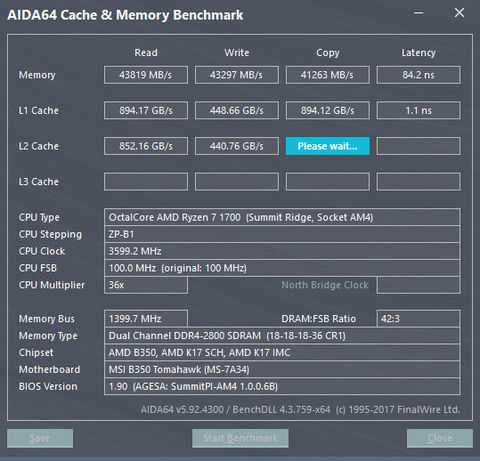Click the Latency column header
The height and width of the screenshot is (461, 480).
point(418,53)
